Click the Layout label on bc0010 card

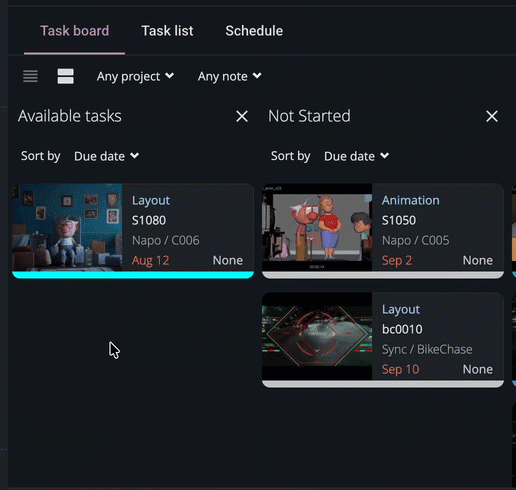(401, 309)
